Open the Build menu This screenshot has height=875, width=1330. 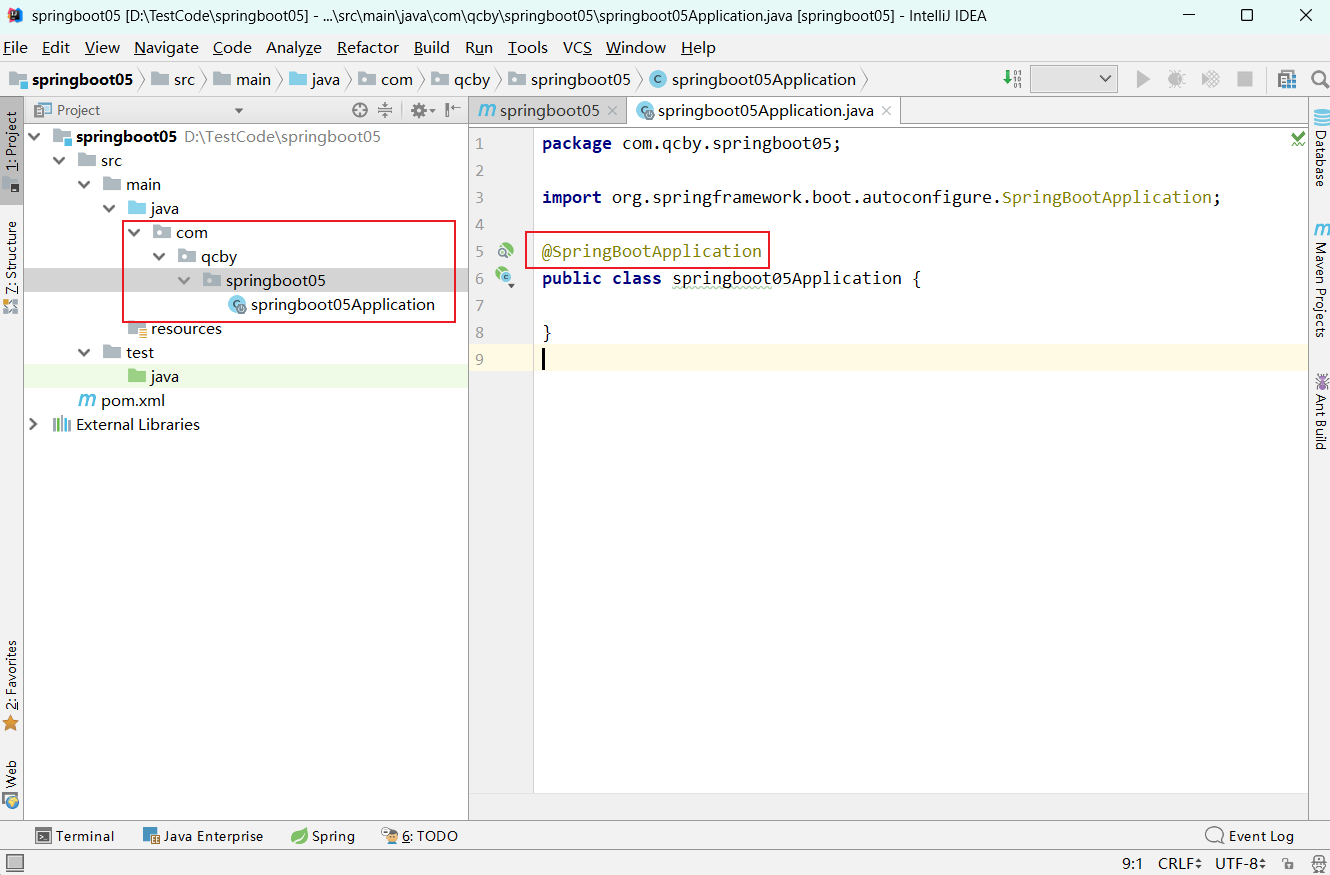(432, 47)
